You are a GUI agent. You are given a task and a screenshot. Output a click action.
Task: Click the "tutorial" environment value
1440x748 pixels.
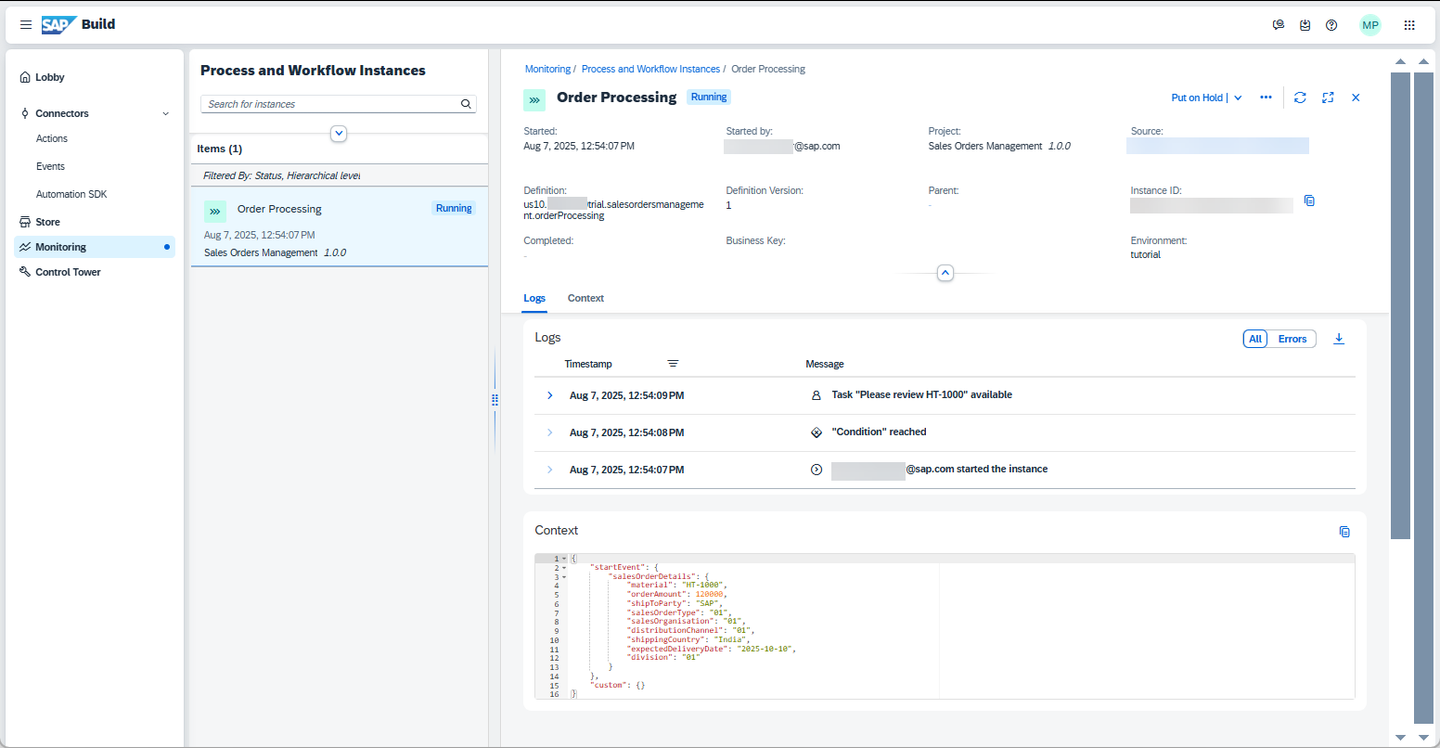1146,255
